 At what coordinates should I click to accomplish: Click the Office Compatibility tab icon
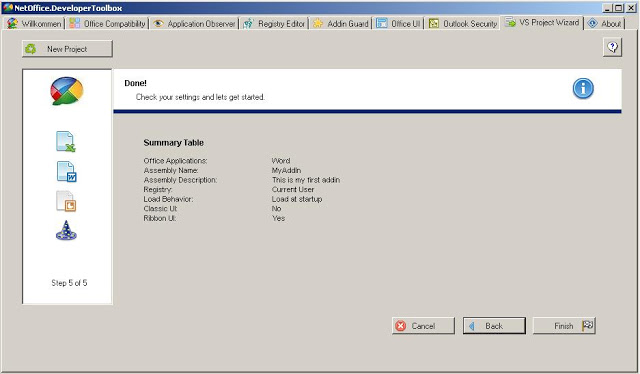tap(74, 23)
